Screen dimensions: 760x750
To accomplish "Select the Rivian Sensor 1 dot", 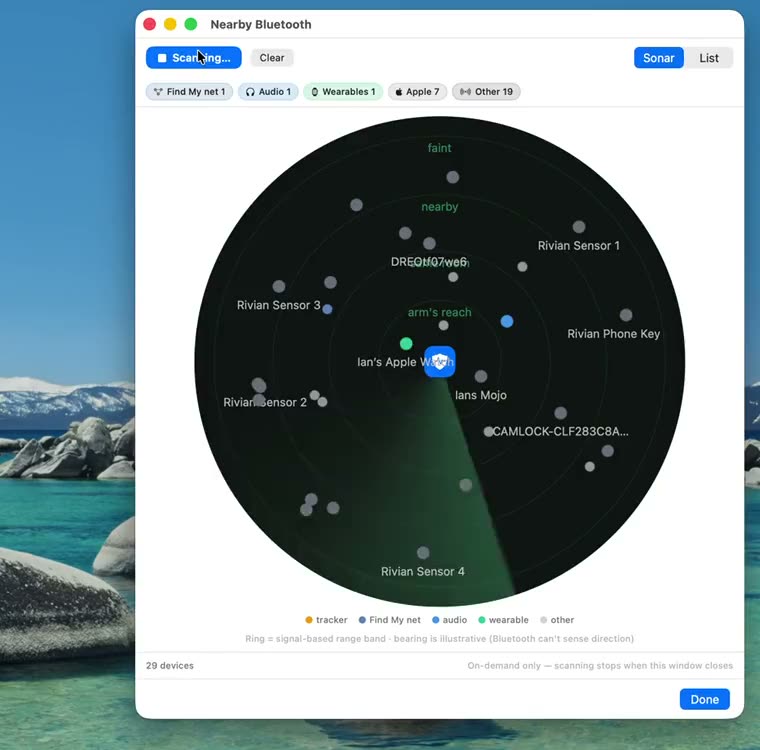I will 579,226.
